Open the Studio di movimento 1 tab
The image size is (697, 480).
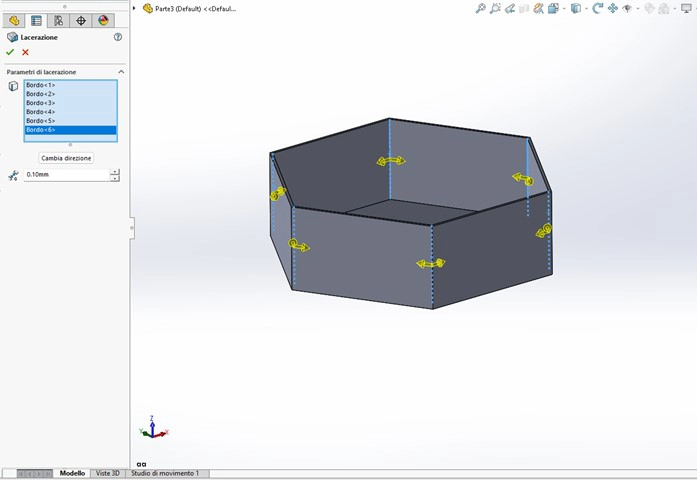165,473
